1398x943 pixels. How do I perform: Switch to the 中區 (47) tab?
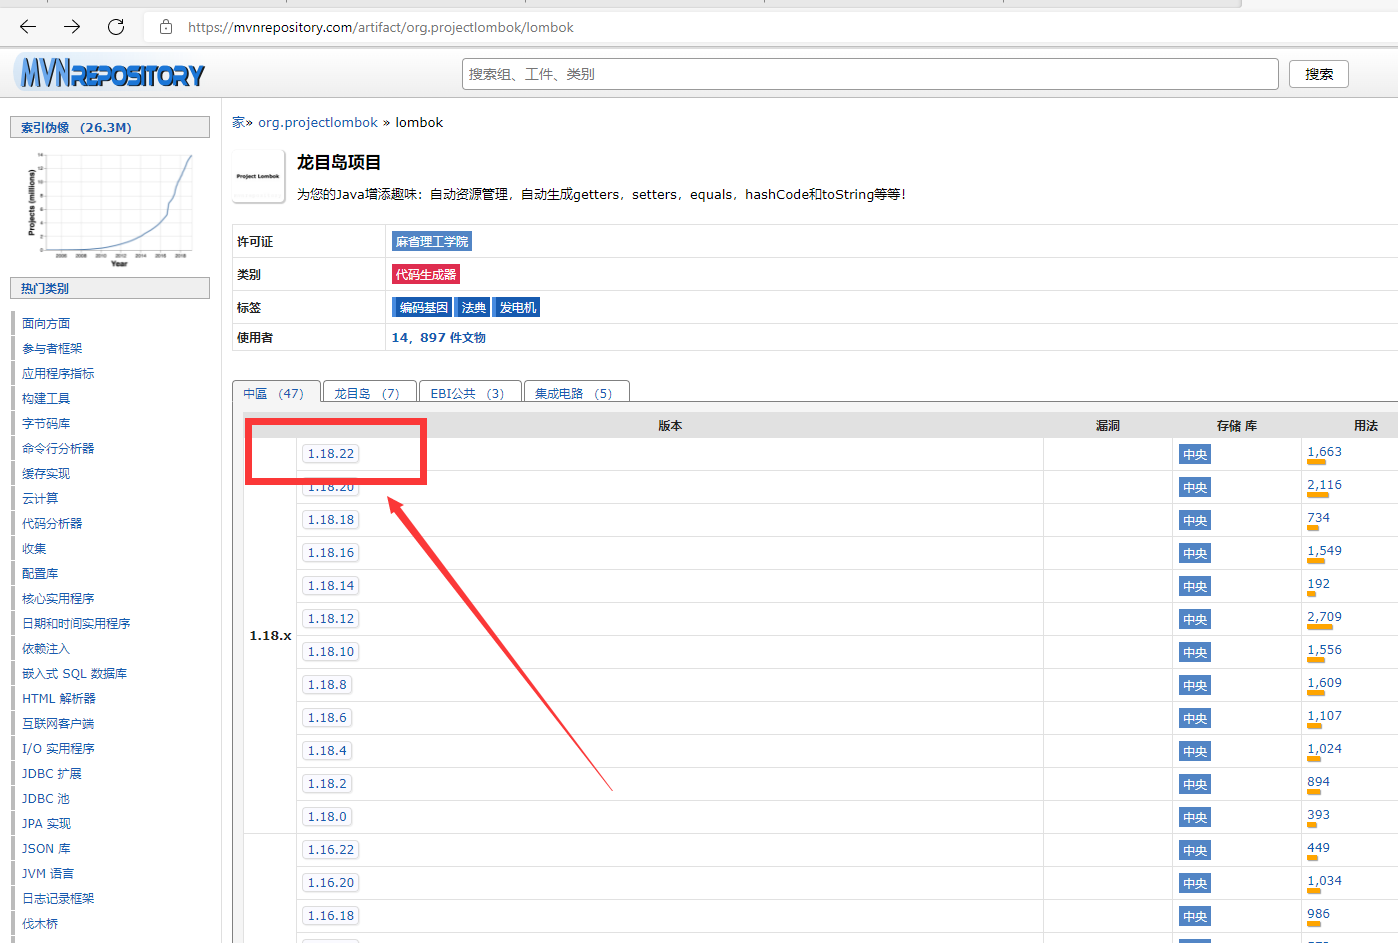point(275,392)
